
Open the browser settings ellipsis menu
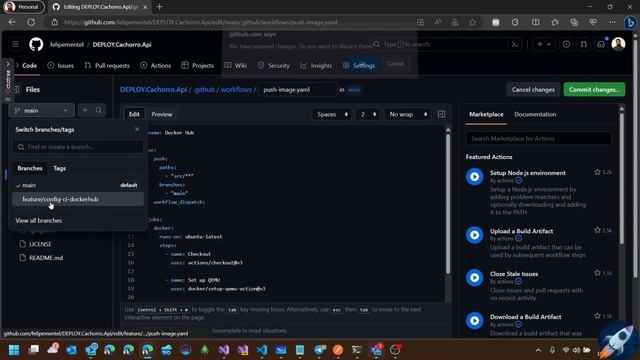pyautogui.click(x=612, y=22)
